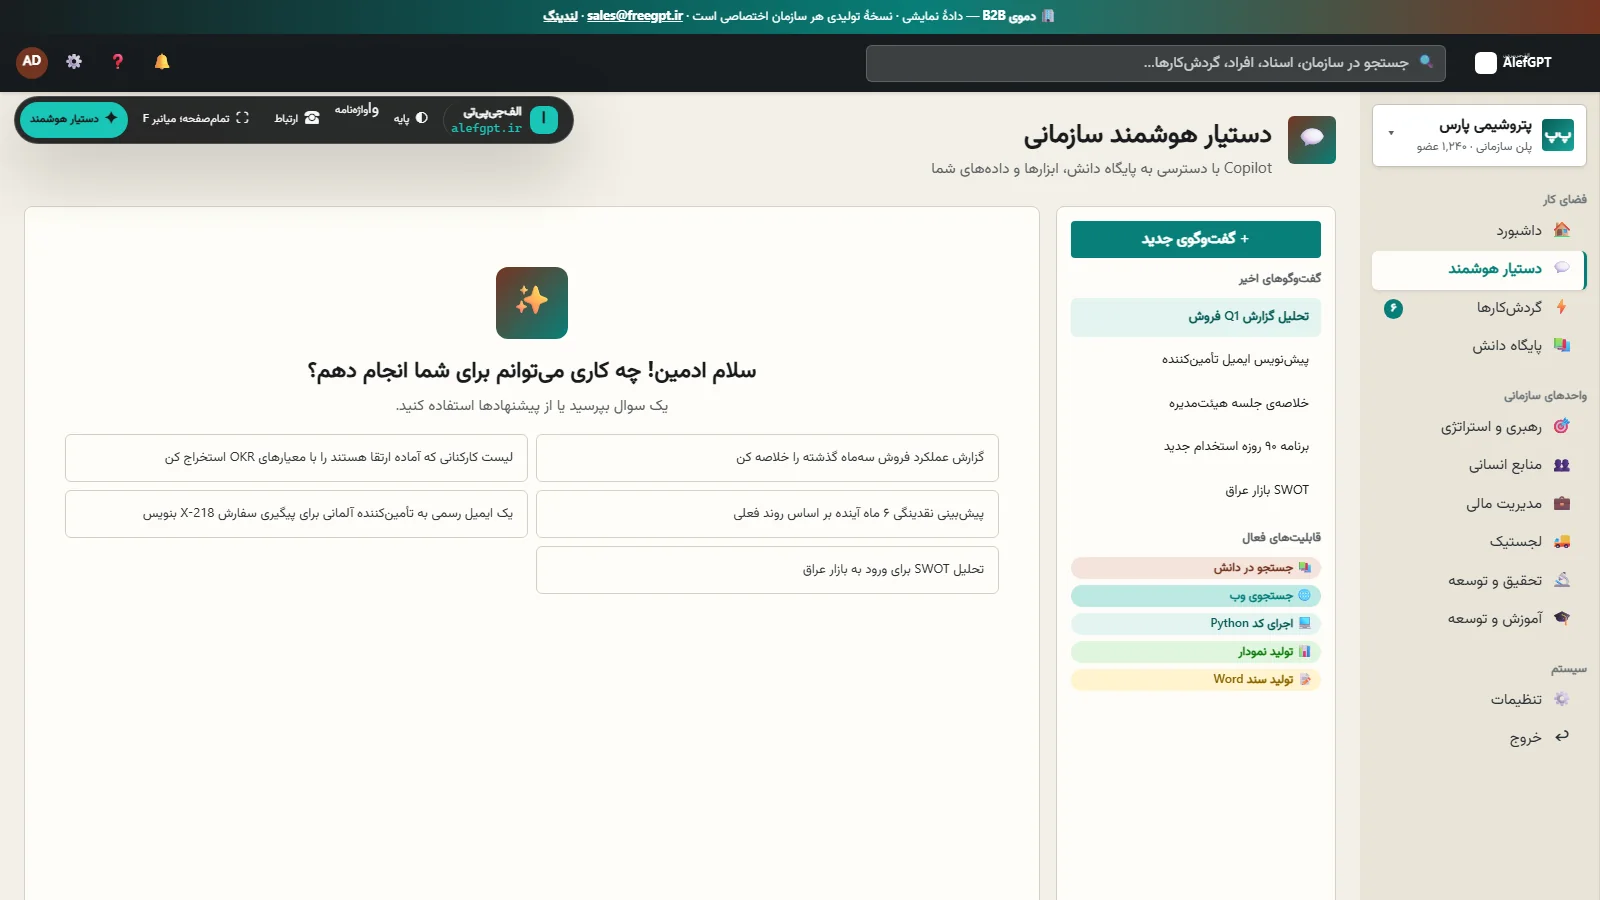This screenshot has height=900, width=1600.
Task: Open پایگاه دانش in the sidebar
Action: point(1479,346)
